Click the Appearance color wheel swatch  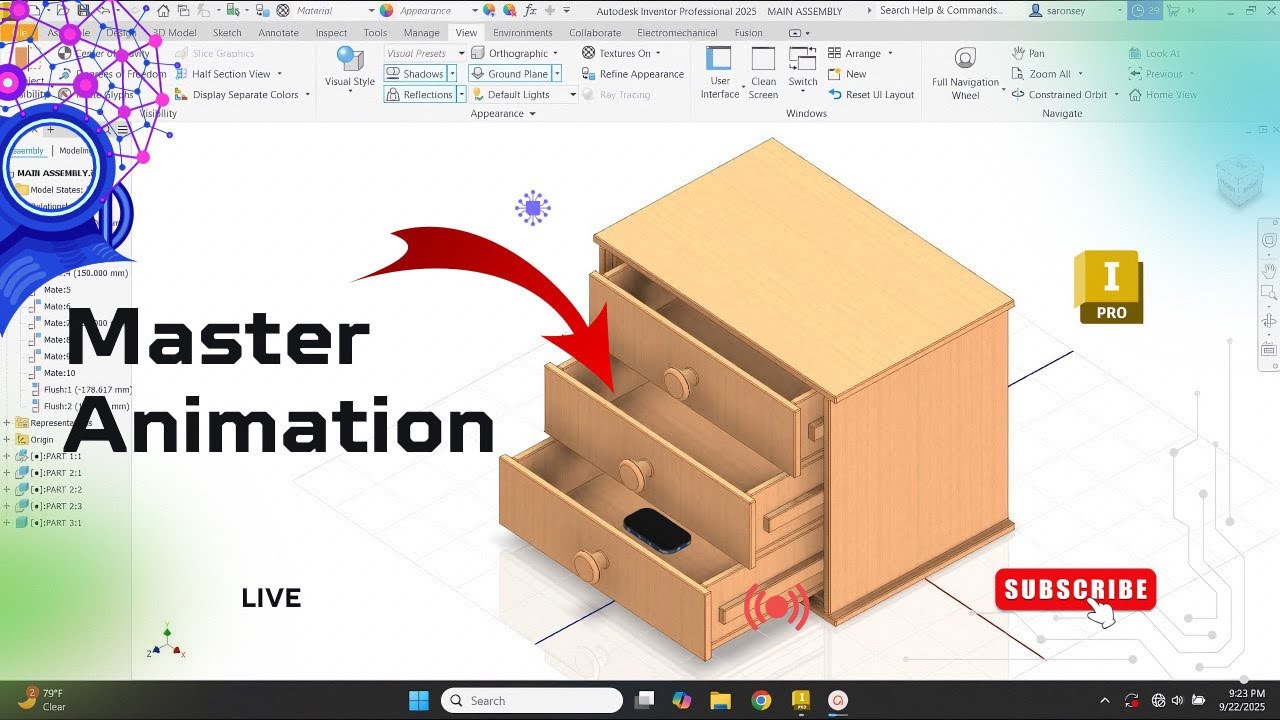click(386, 10)
